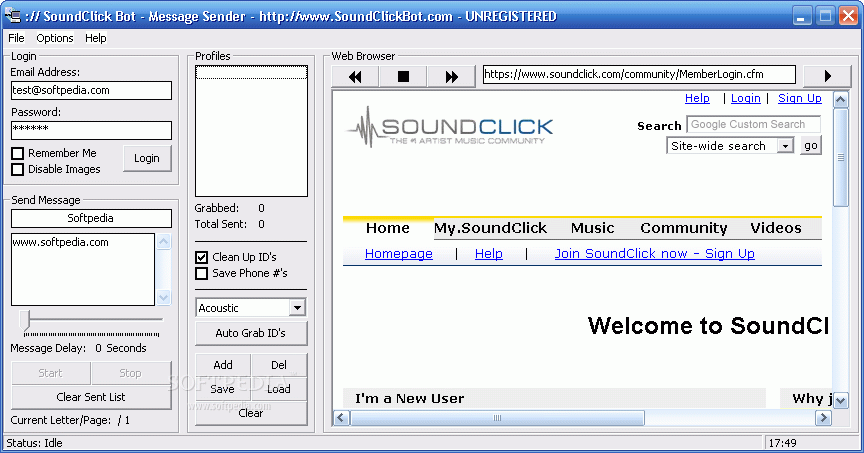Click the Email Address input field
This screenshot has width=864, height=453.
pos(91,90)
